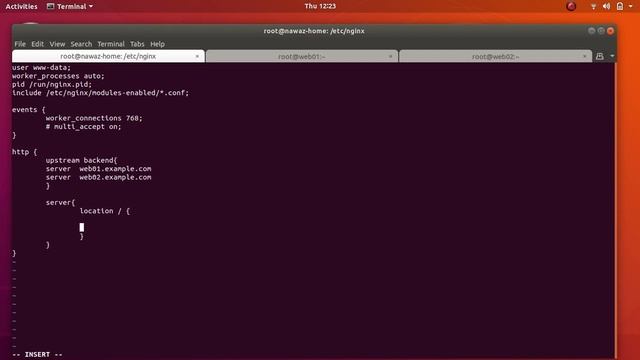The image size is (640, 360).
Task: Click the 'http {' line
Action: coord(24,152)
